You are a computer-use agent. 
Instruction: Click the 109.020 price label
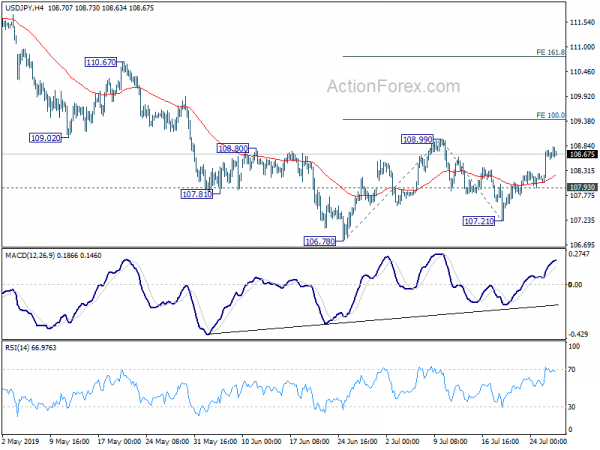pyautogui.click(x=46, y=138)
